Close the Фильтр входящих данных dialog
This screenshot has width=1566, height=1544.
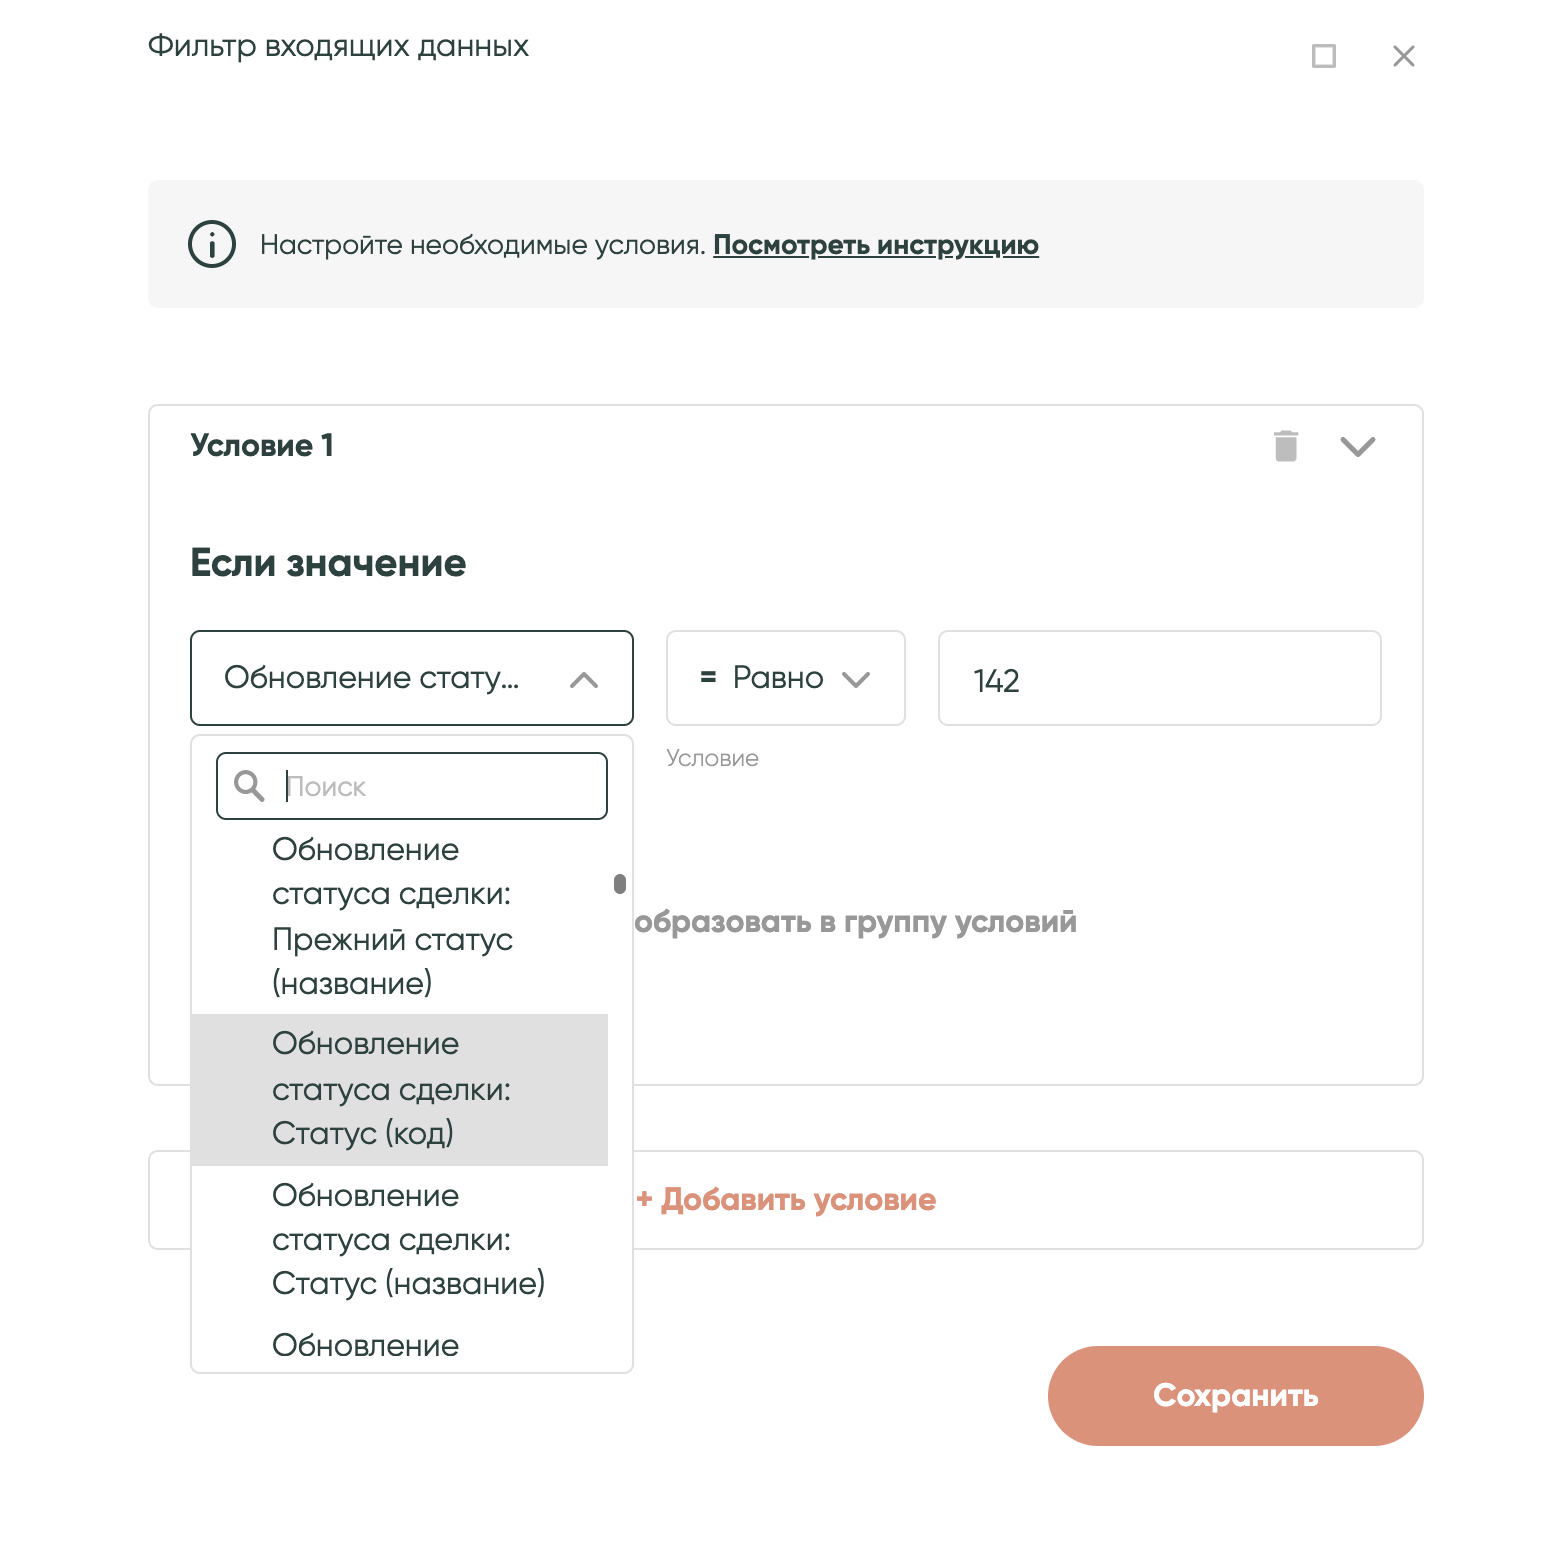(1403, 56)
